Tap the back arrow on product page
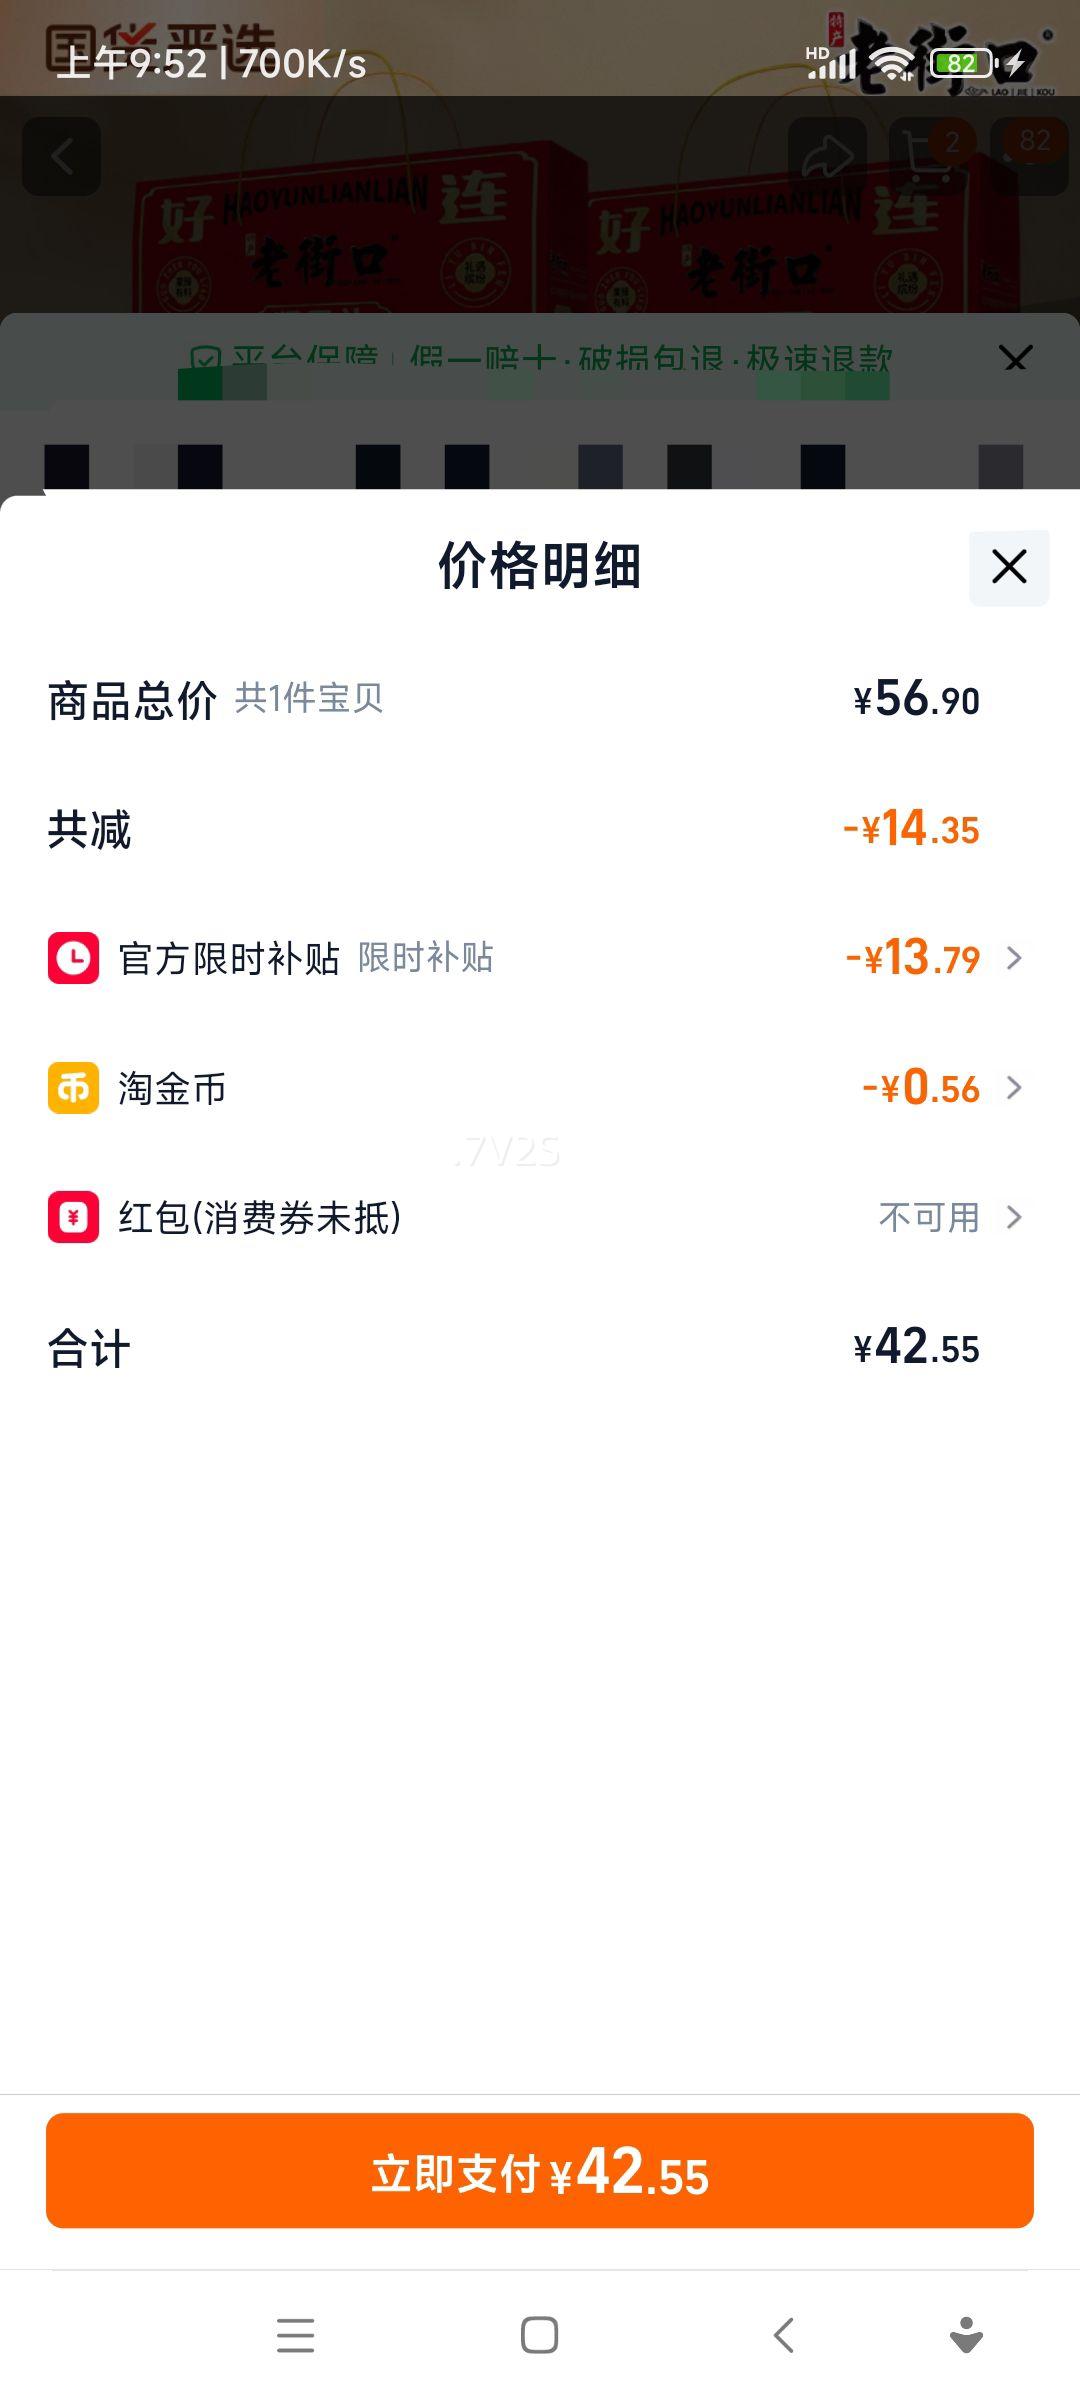The image size is (1080, 2400). [x=62, y=157]
